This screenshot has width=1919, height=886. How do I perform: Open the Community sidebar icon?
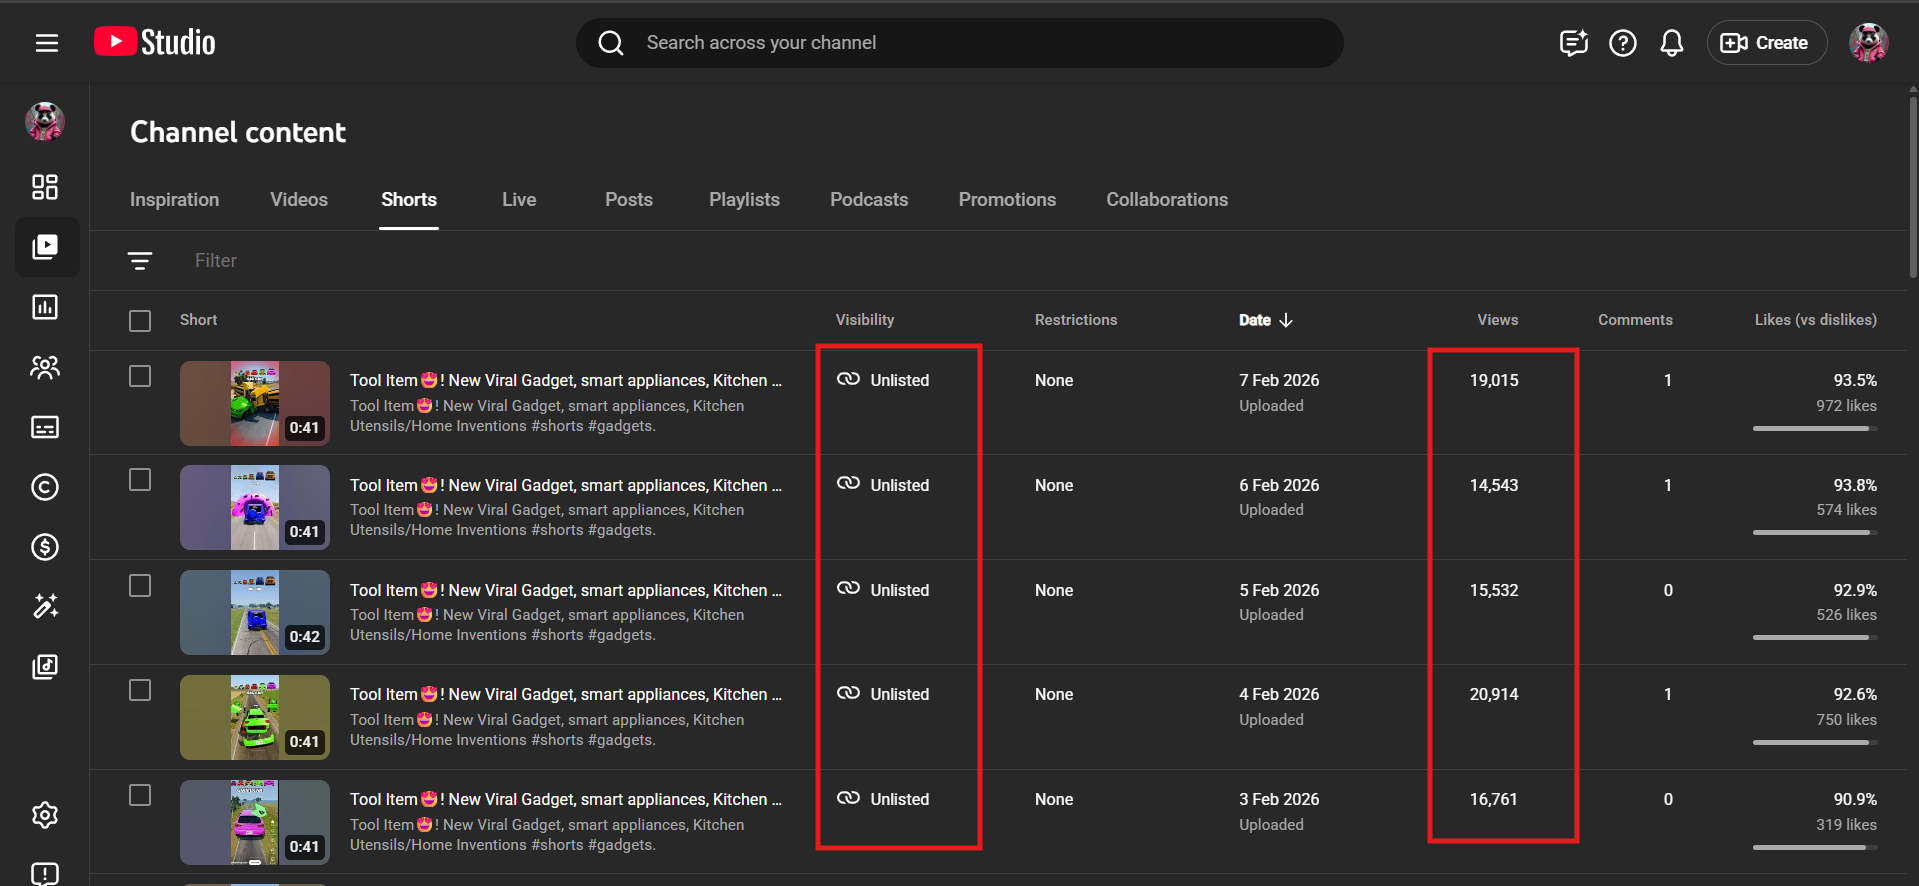(45, 367)
